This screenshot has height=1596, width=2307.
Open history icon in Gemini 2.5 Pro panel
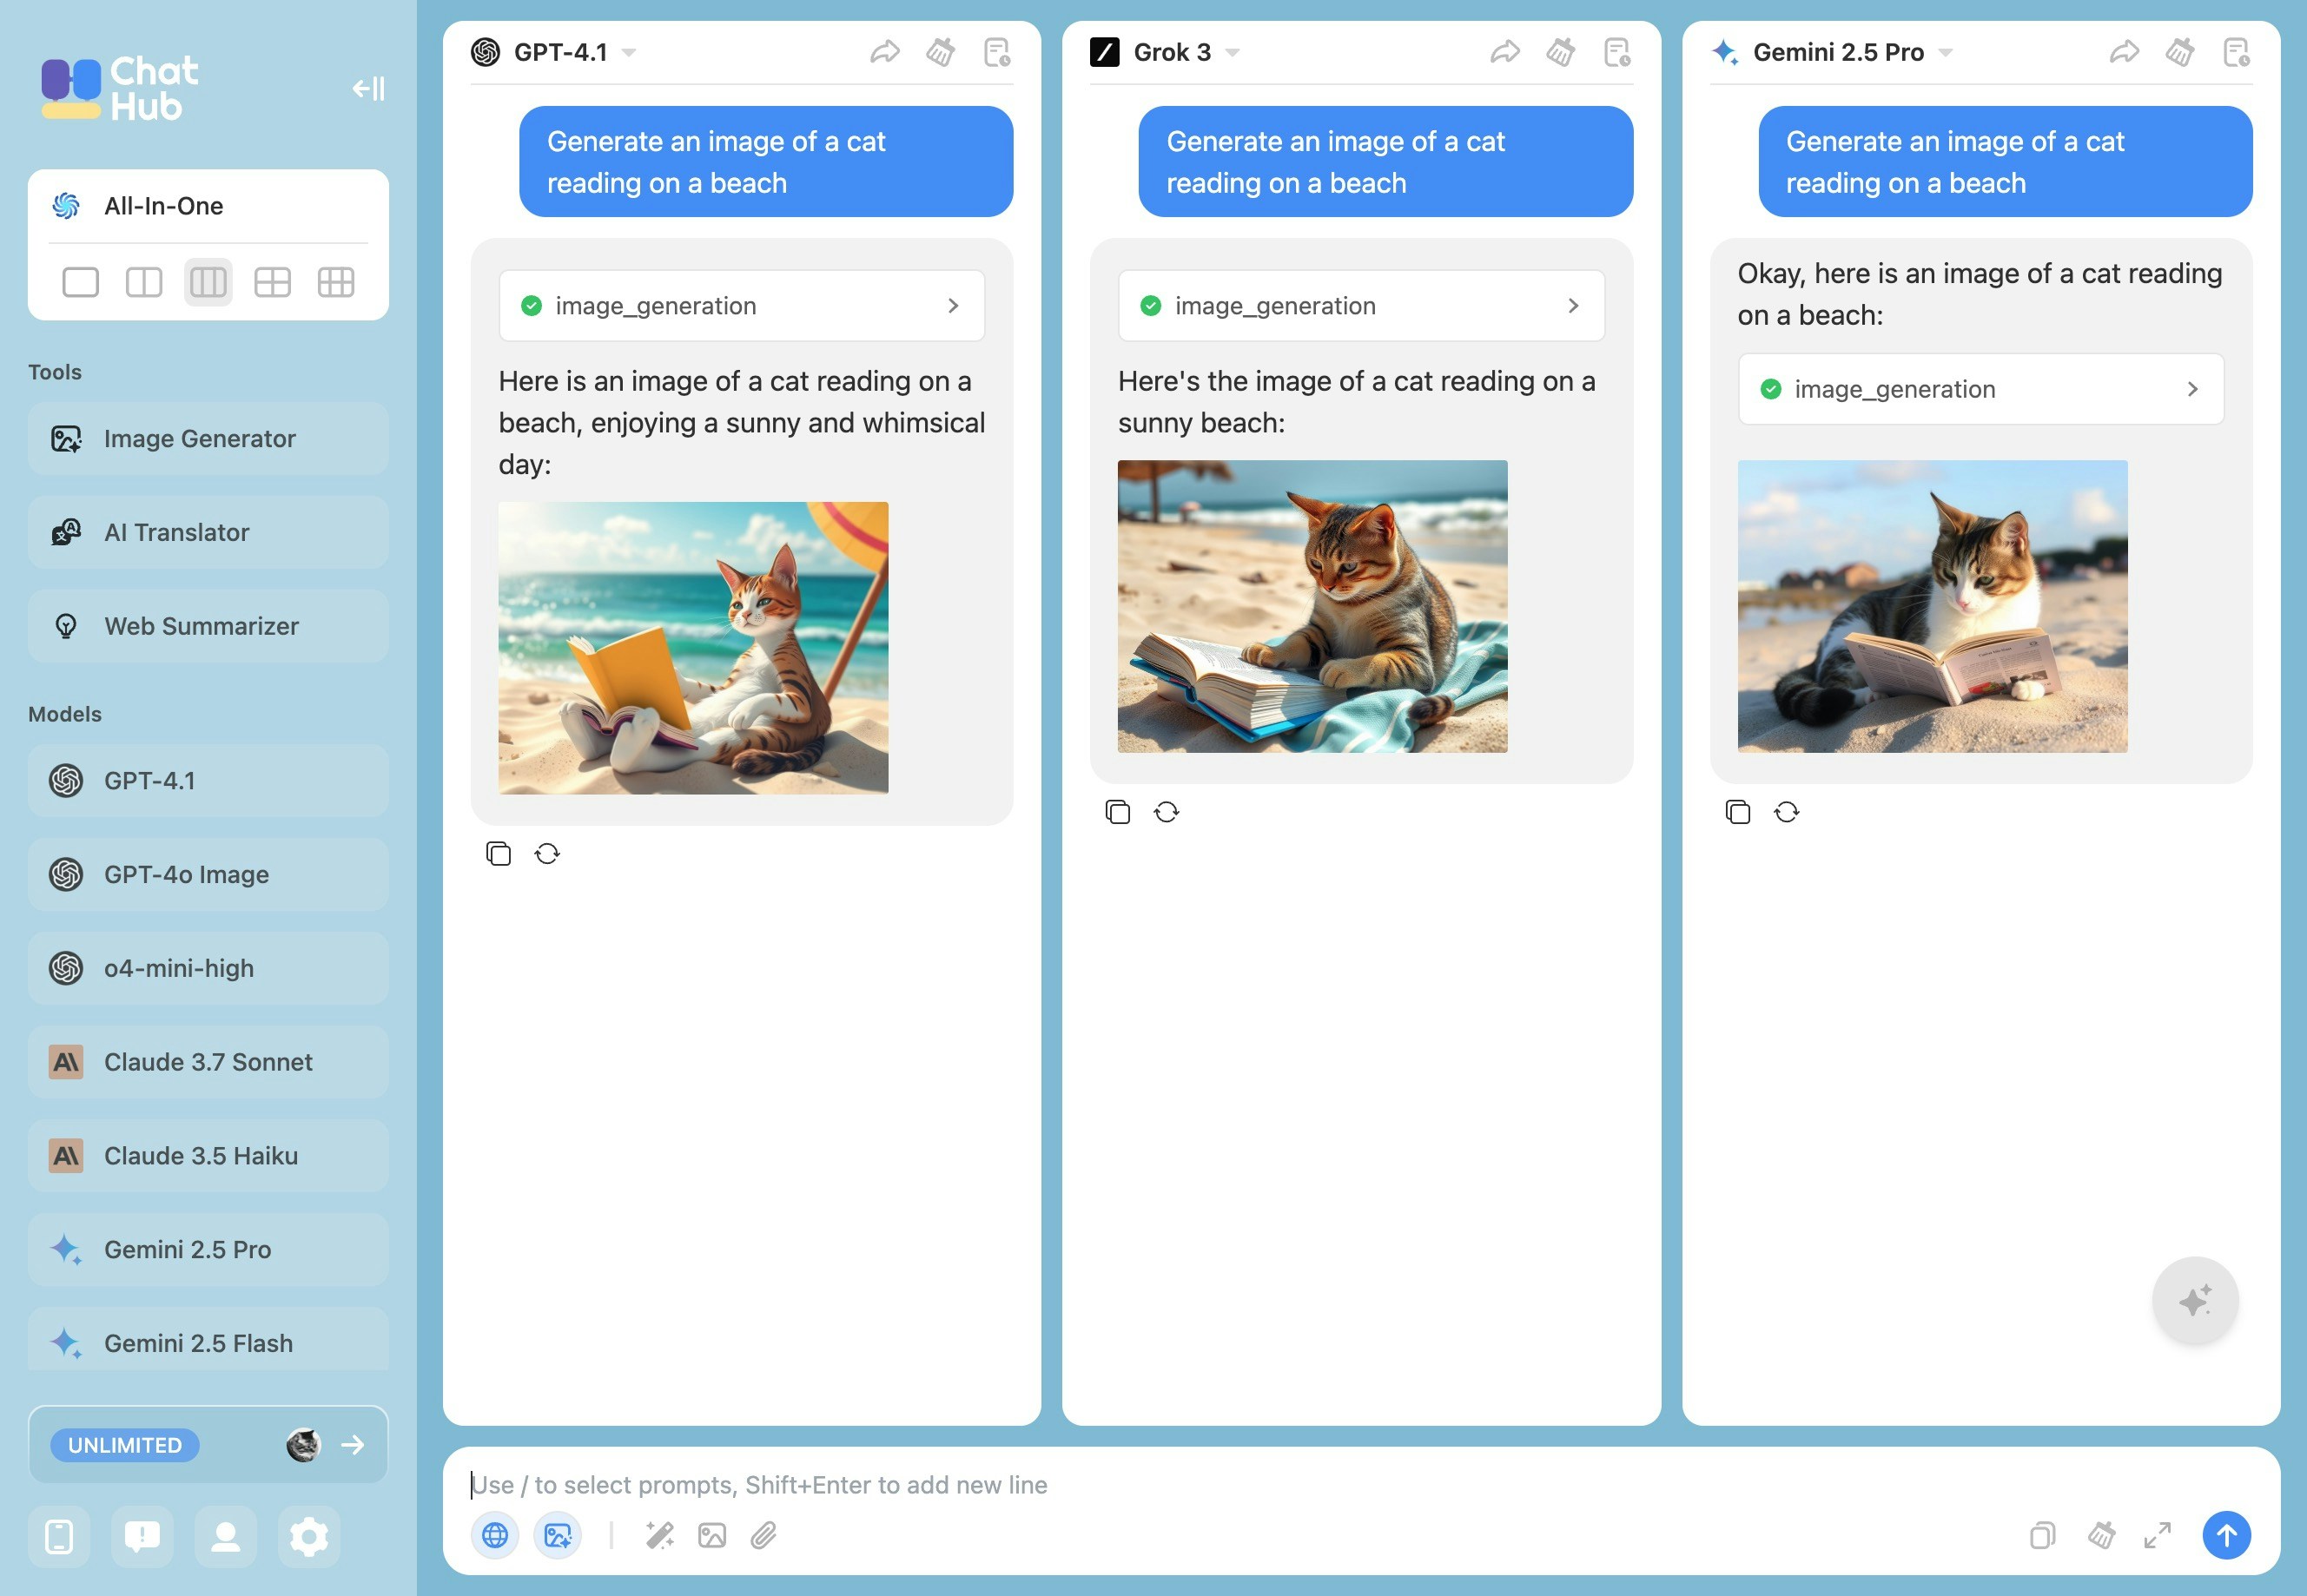[2236, 52]
